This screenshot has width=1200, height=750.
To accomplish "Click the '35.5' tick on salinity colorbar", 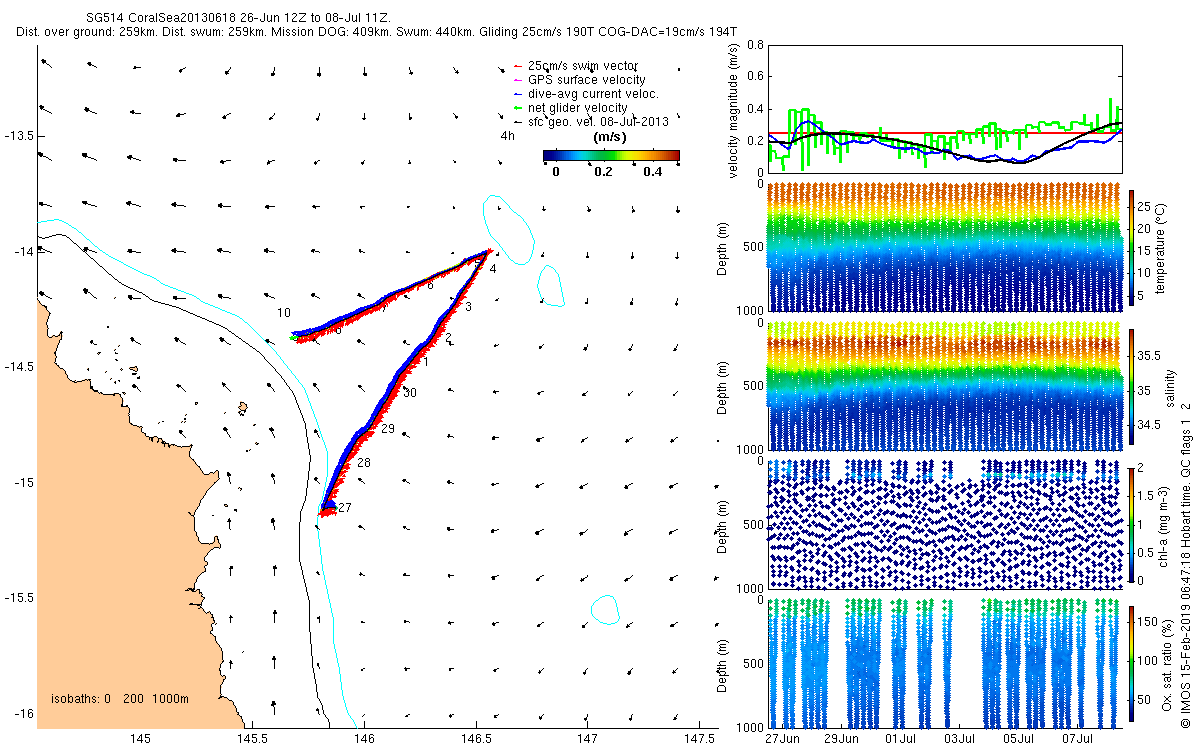I will click(1150, 355).
